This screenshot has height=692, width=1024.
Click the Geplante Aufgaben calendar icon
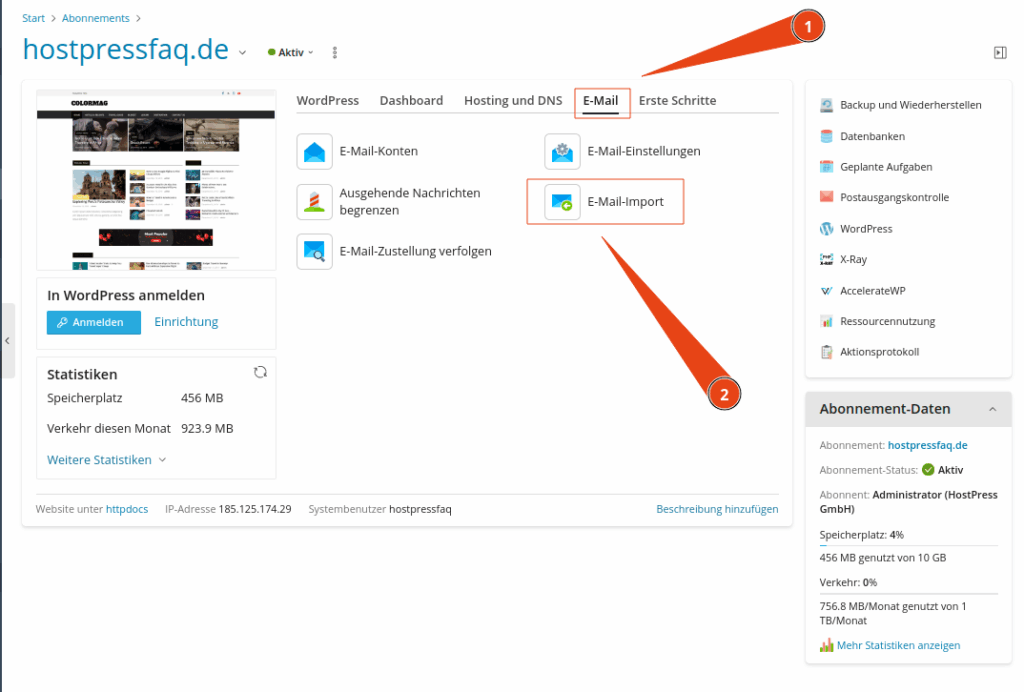[x=826, y=167]
